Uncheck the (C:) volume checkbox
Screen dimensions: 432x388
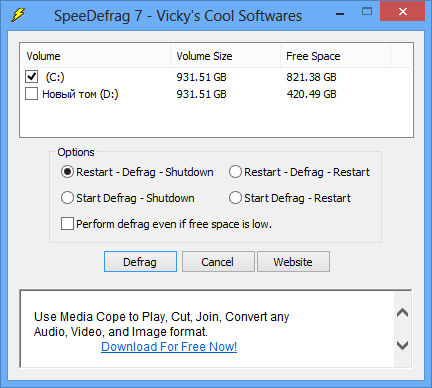pos(31,77)
